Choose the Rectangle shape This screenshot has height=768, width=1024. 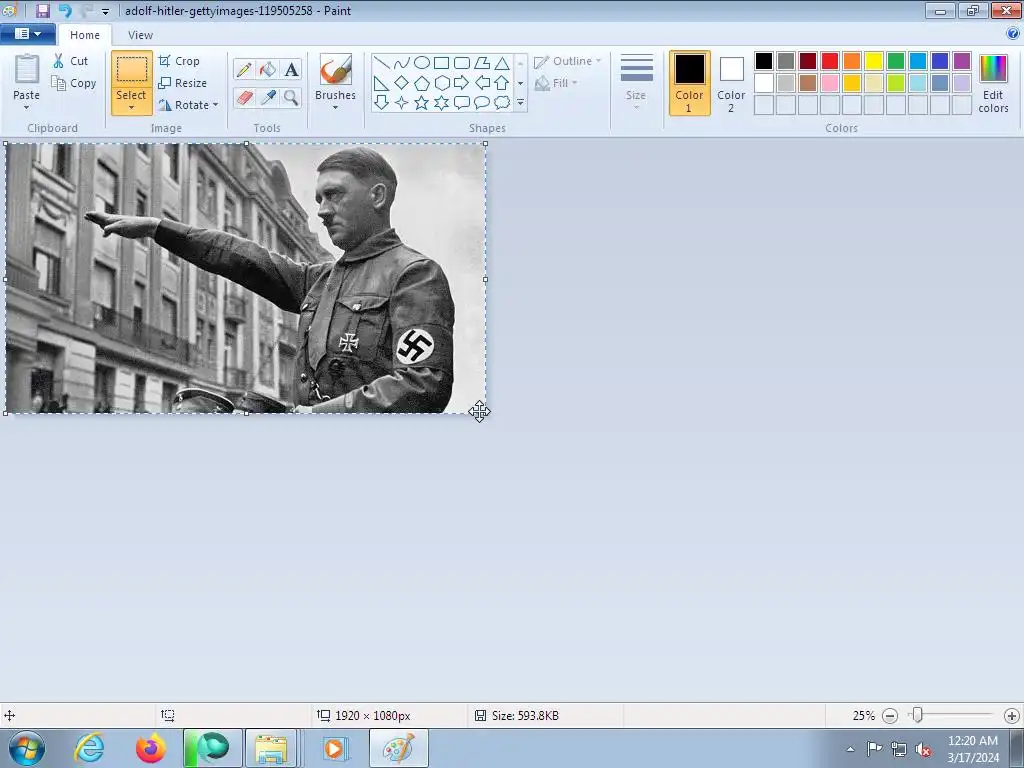(441, 63)
